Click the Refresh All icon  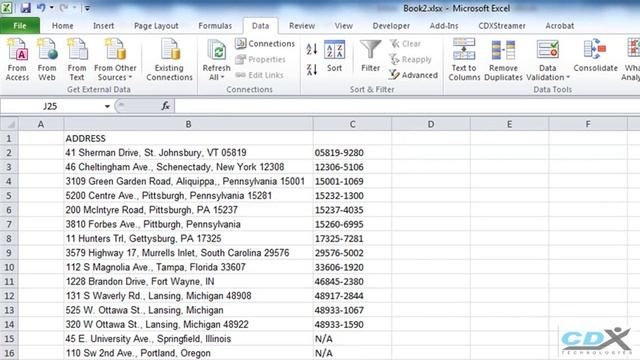tap(216, 51)
